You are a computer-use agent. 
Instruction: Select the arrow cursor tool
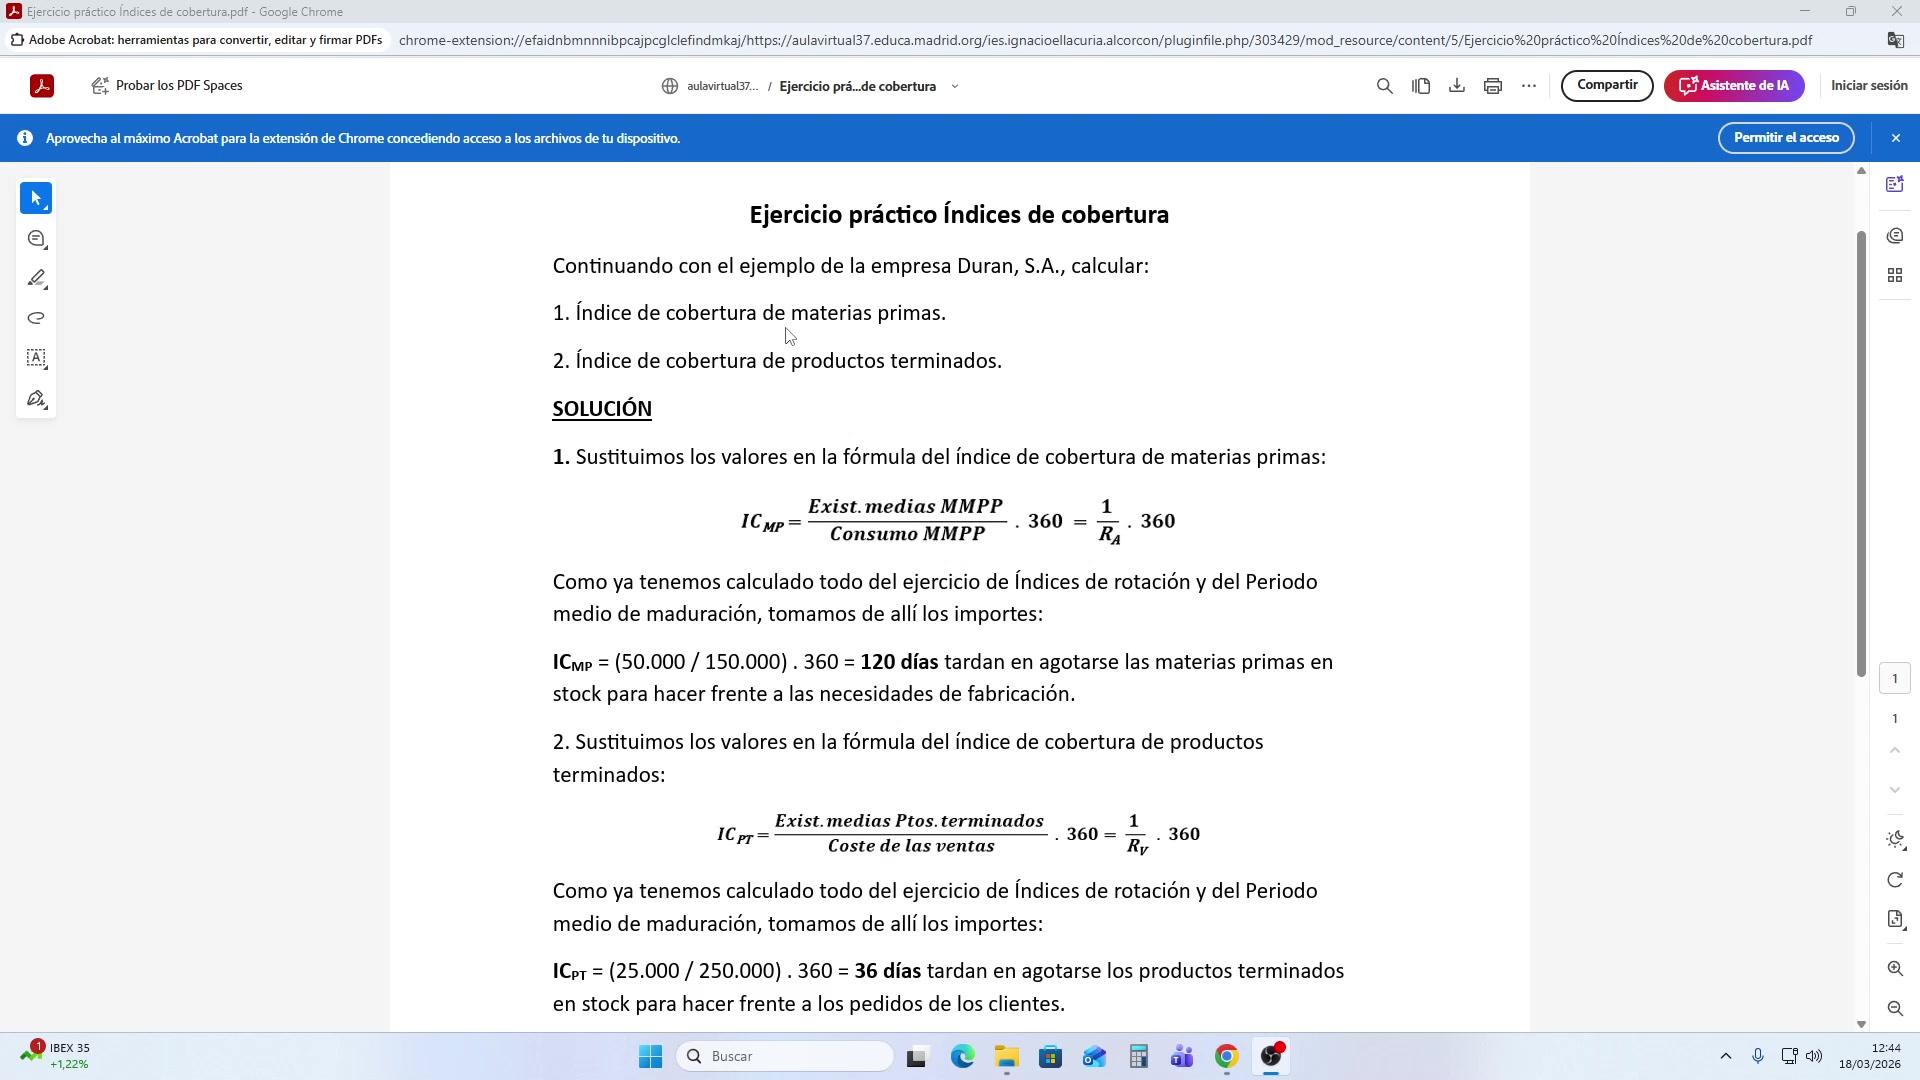[x=36, y=198]
